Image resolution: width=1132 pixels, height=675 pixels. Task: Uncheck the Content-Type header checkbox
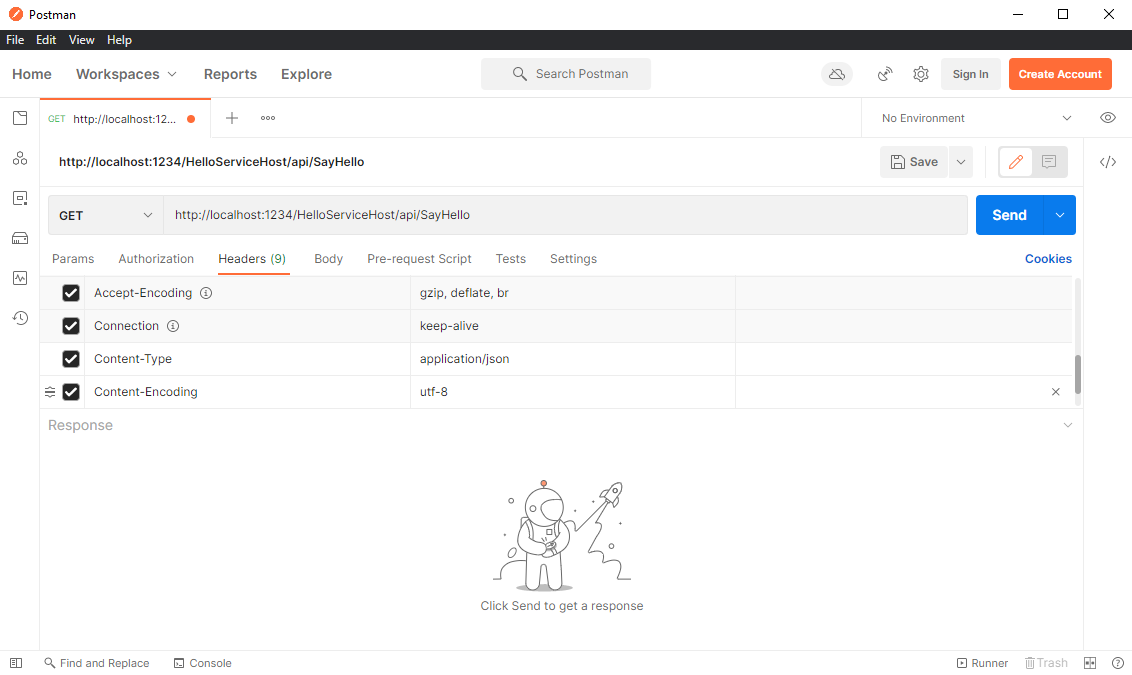pos(71,359)
